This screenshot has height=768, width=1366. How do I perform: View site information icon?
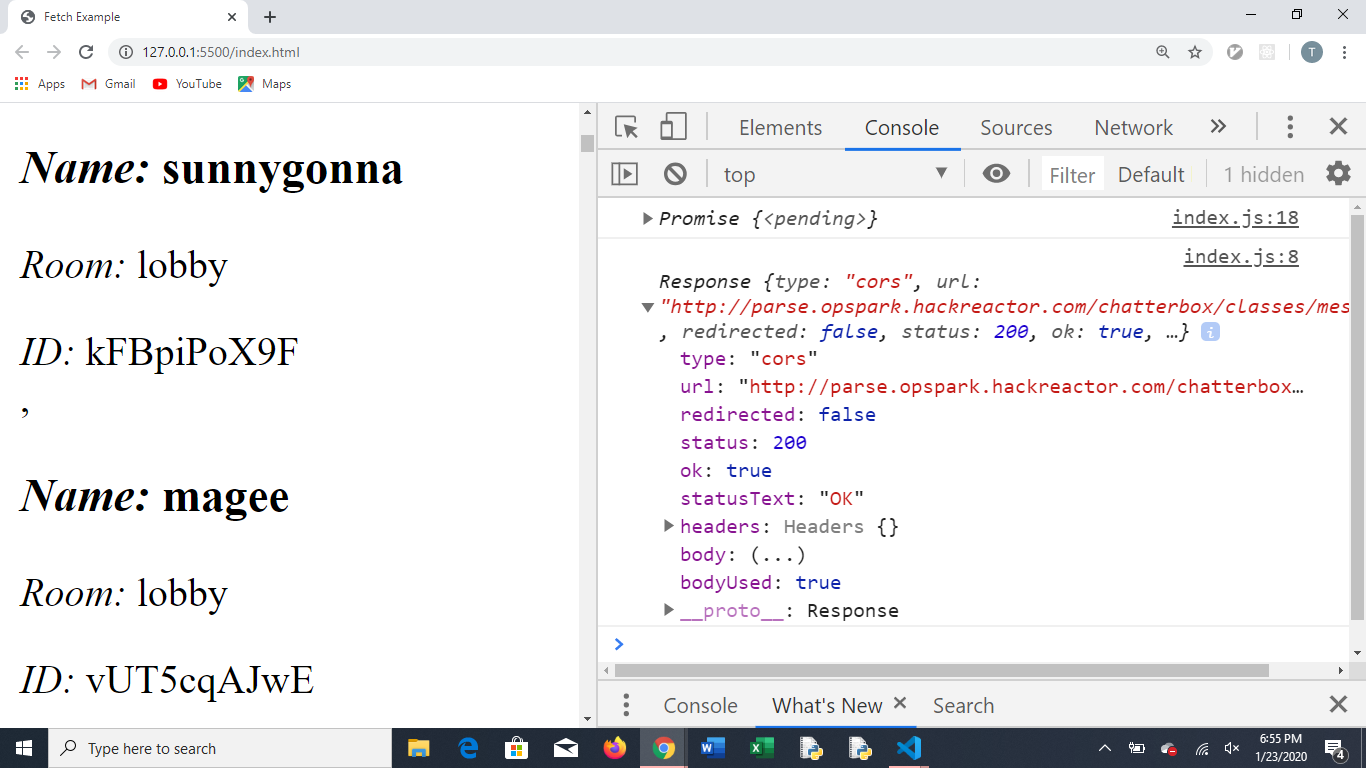pos(125,52)
